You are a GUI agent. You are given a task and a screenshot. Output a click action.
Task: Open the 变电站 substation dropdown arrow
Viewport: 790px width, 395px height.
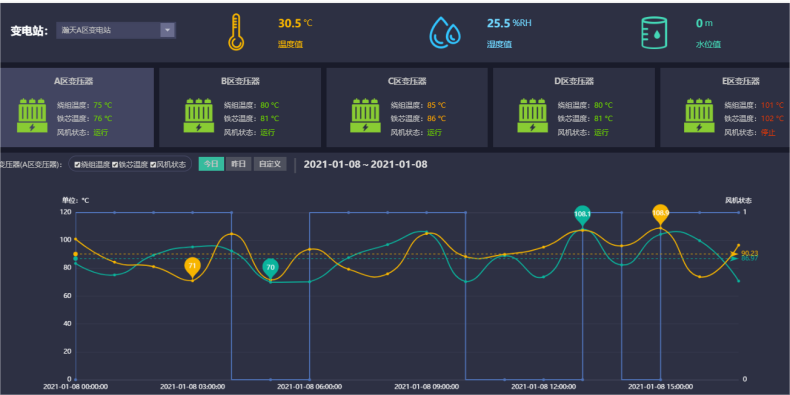tap(168, 30)
